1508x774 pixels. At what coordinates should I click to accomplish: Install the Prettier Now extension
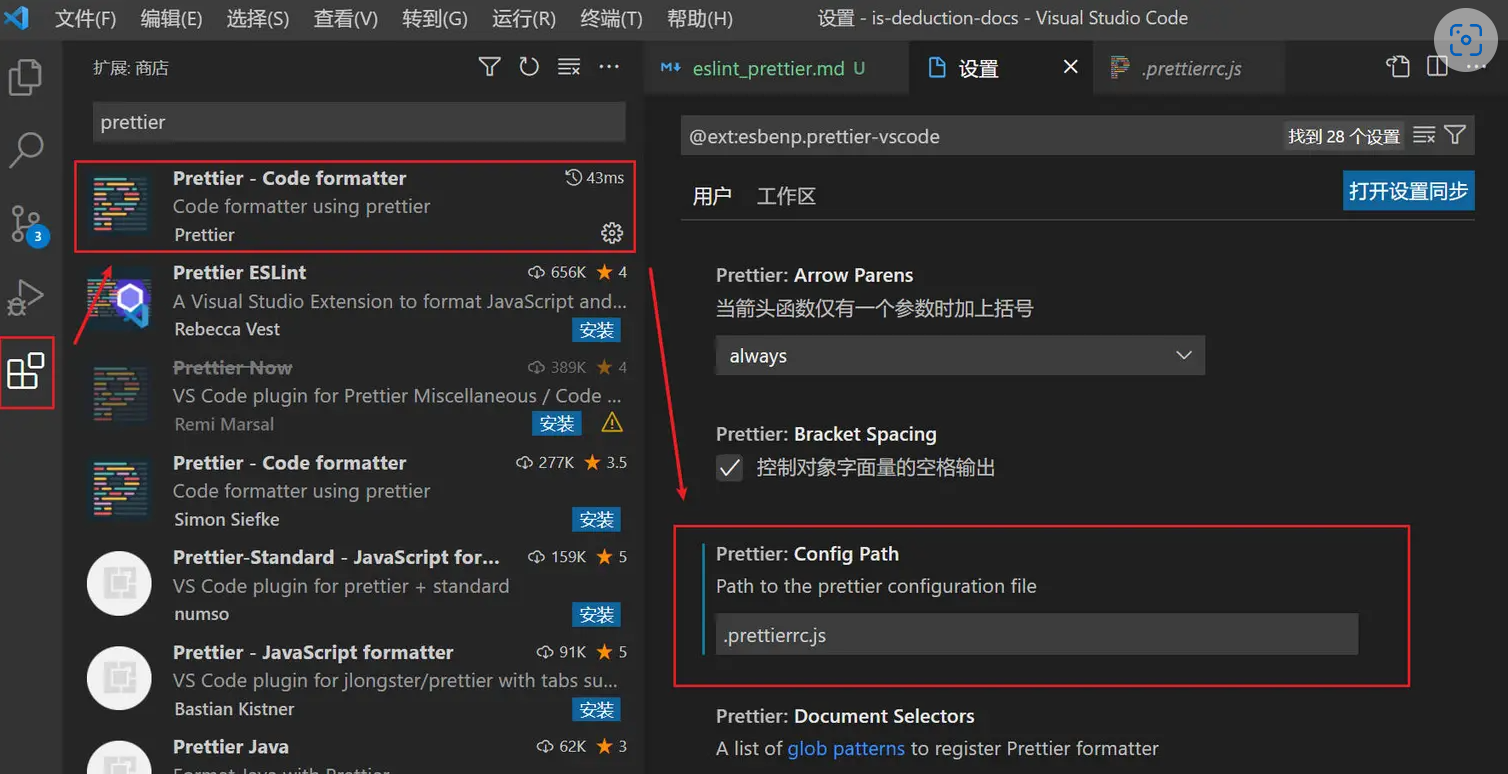[x=557, y=424]
